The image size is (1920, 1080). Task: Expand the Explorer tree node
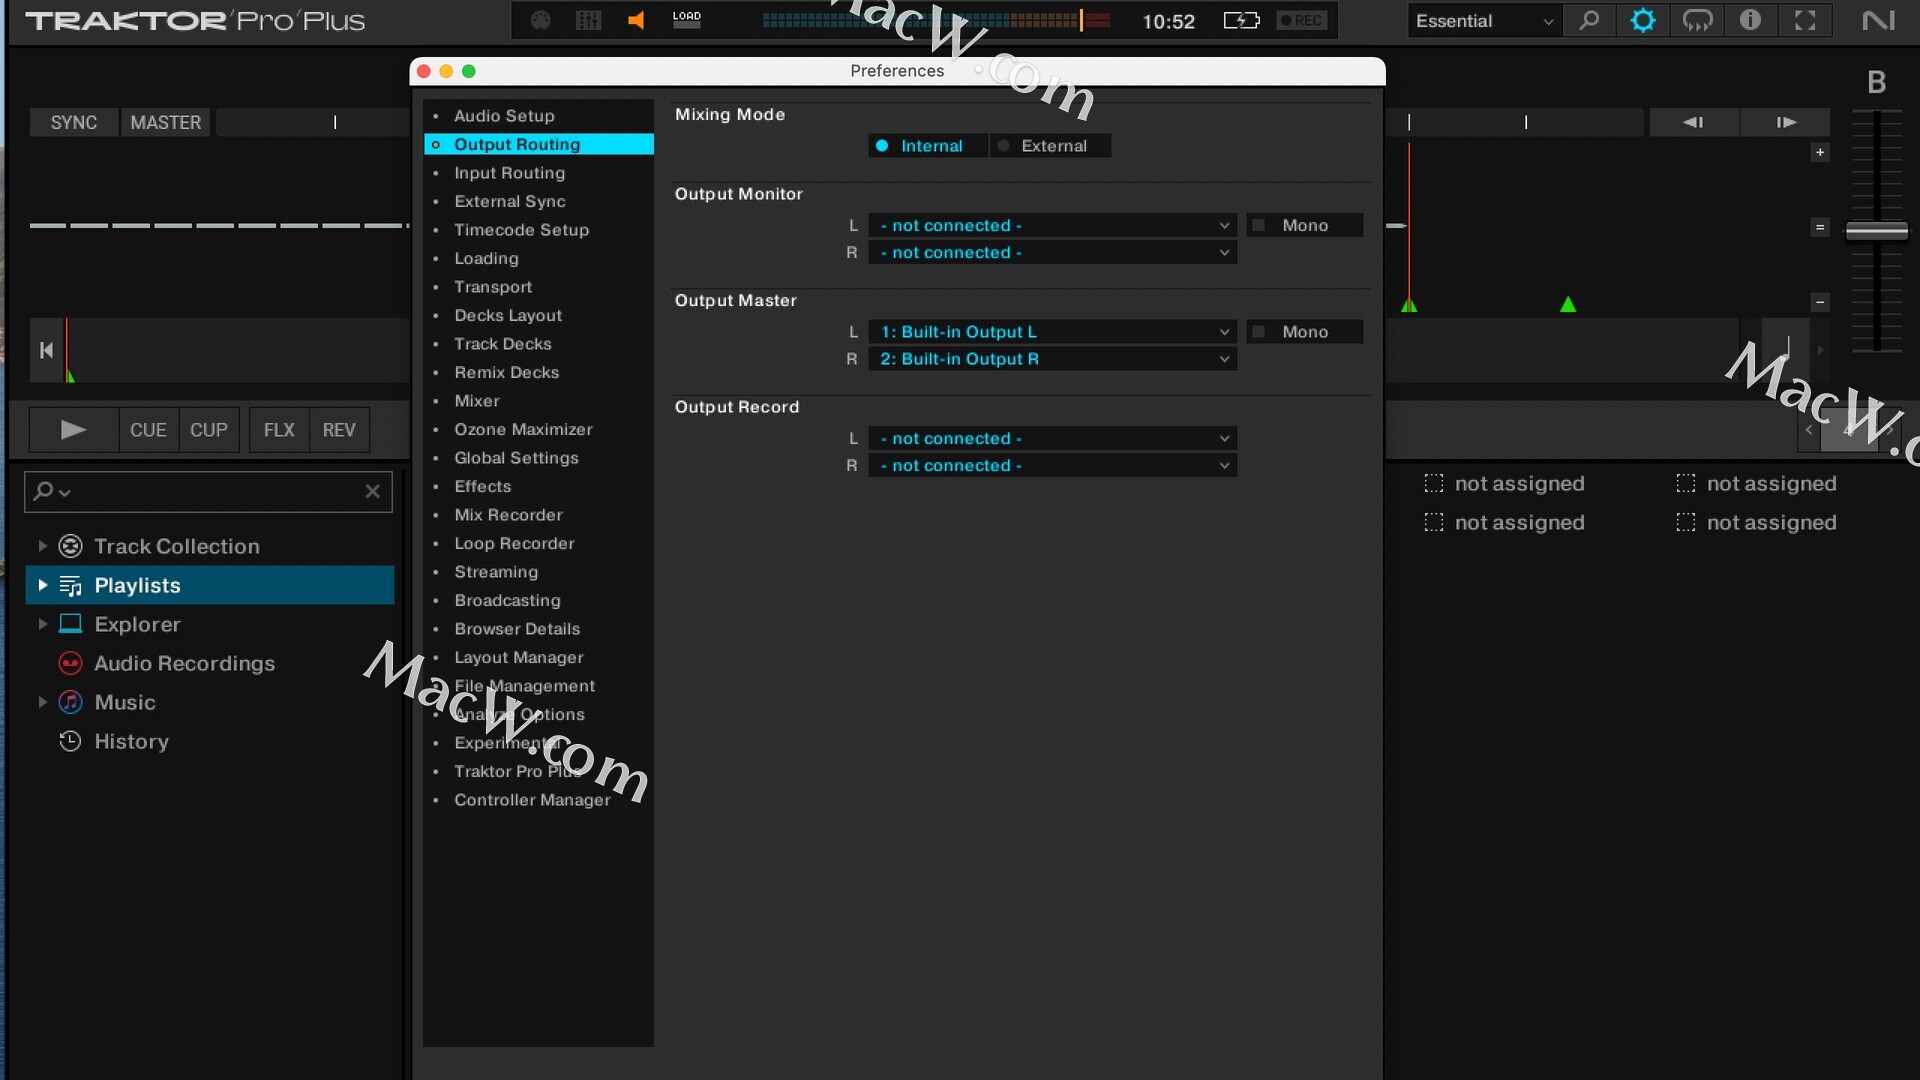tap(42, 624)
